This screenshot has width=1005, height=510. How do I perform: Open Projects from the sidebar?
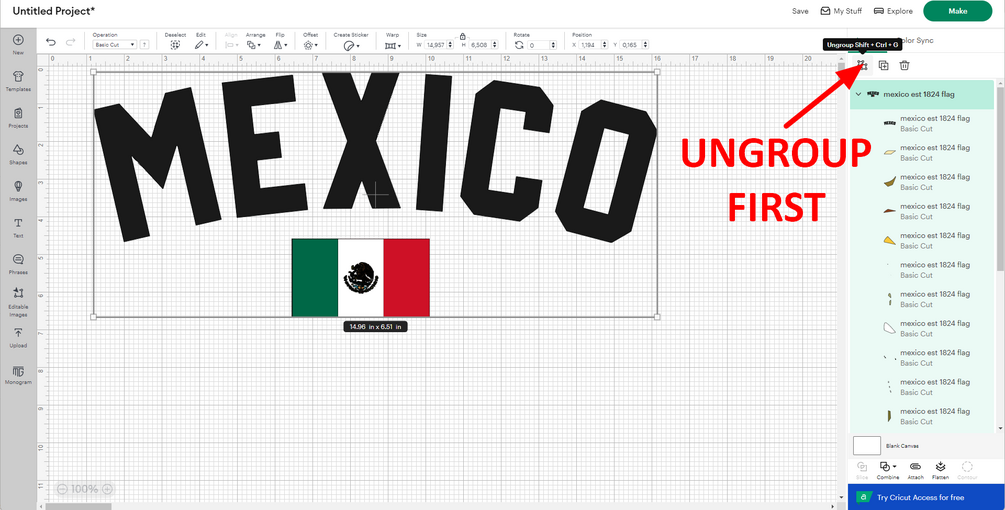pos(18,117)
